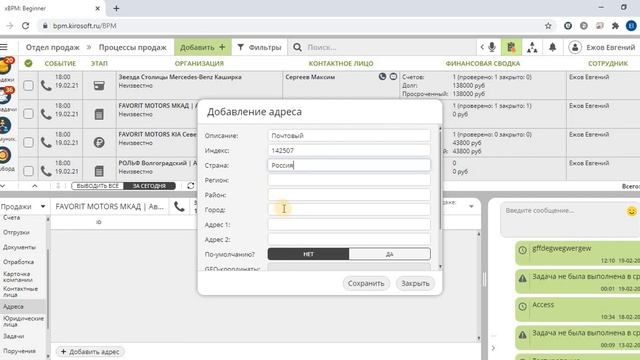Click the Описание field containing Почтовый

(349, 136)
